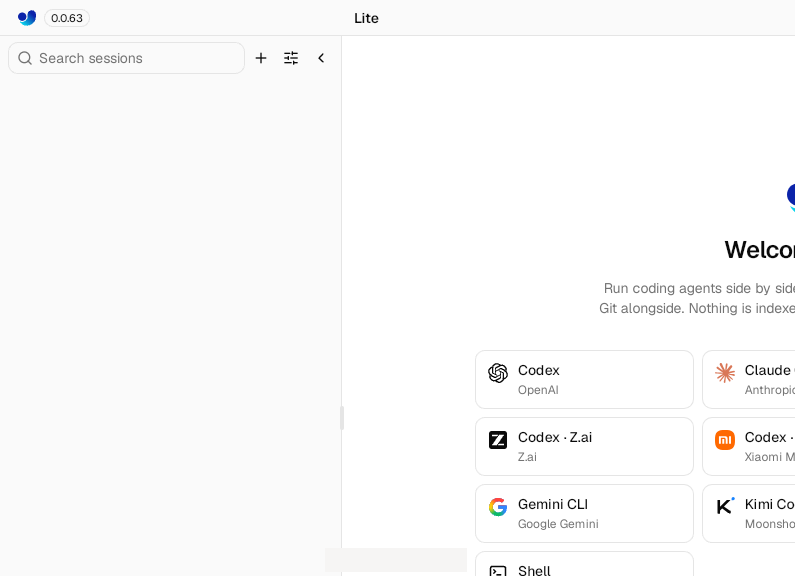Image resolution: width=795 pixels, height=576 pixels.
Task: Click the Z.ai logo icon
Action: pyautogui.click(x=498, y=440)
